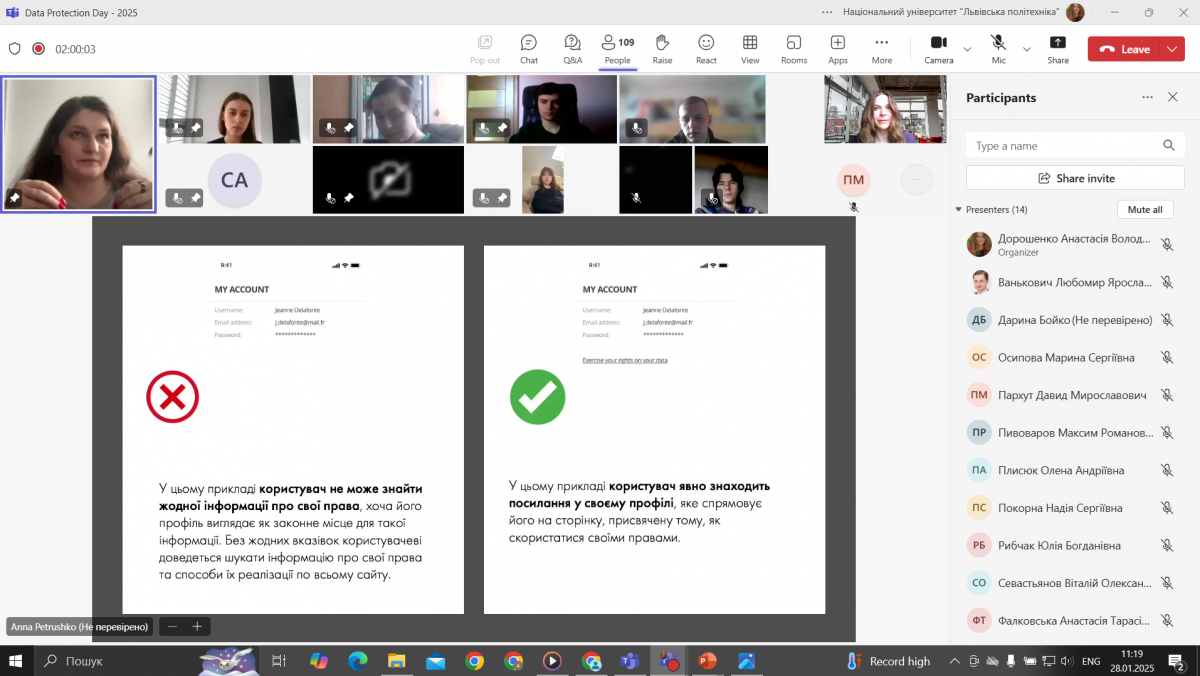
Task: Open the Apps panel
Action: 838,49
